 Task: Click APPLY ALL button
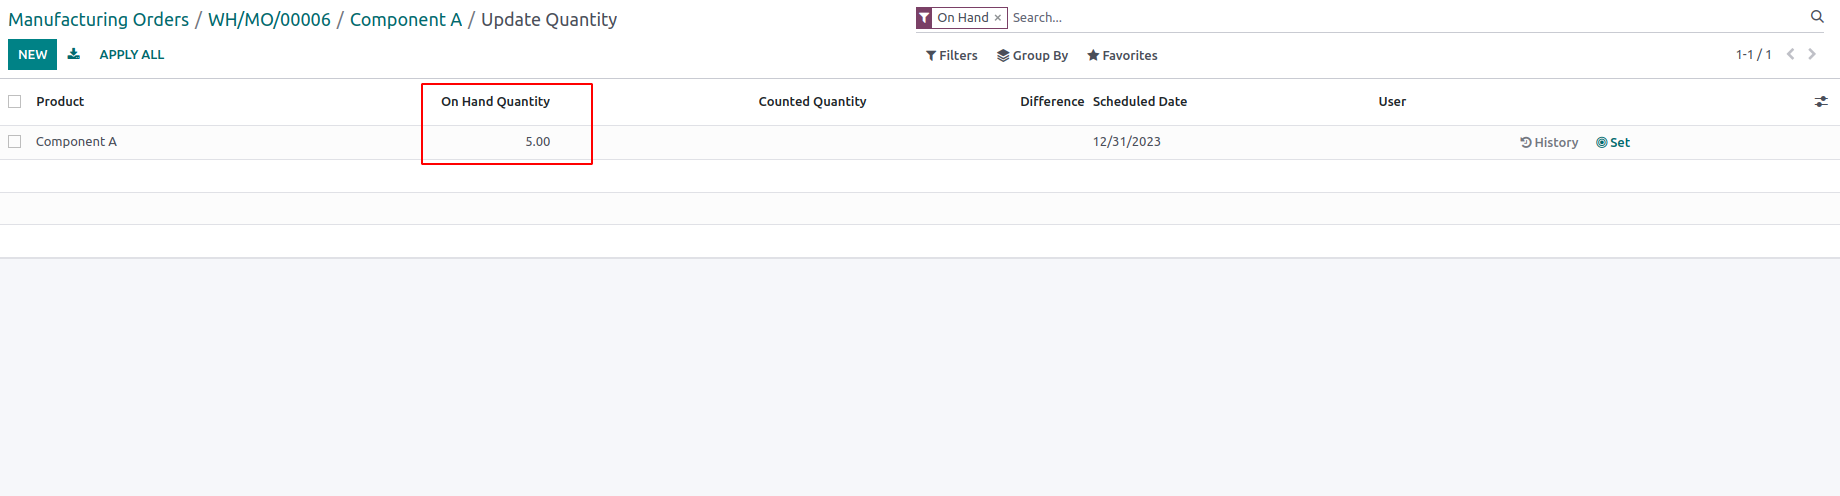132,55
